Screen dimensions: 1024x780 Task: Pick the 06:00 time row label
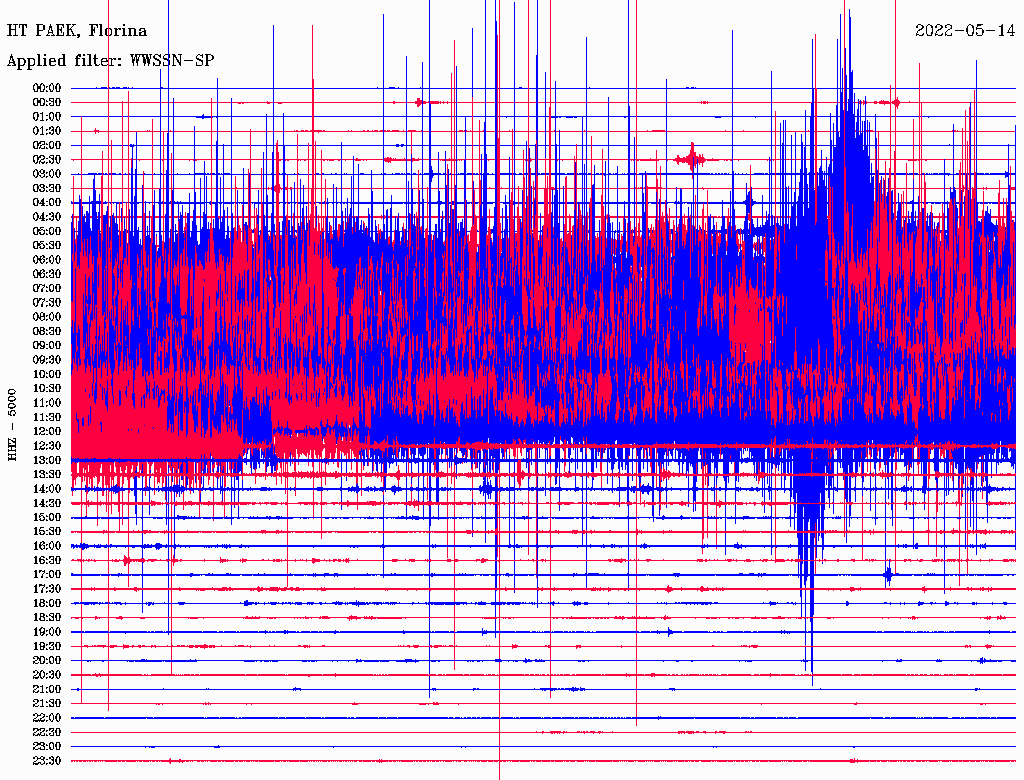(47, 260)
